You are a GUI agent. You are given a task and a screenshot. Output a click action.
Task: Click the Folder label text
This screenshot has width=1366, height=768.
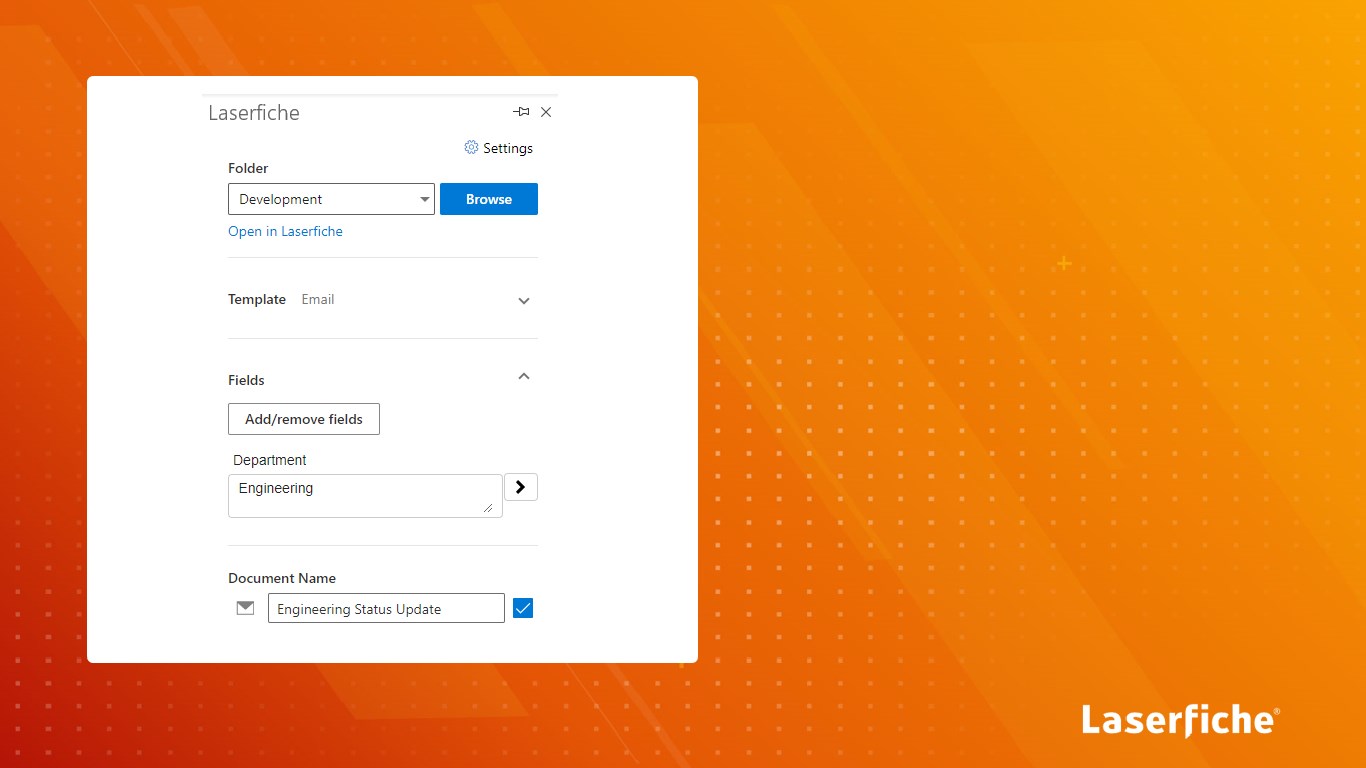click(248, 168)
